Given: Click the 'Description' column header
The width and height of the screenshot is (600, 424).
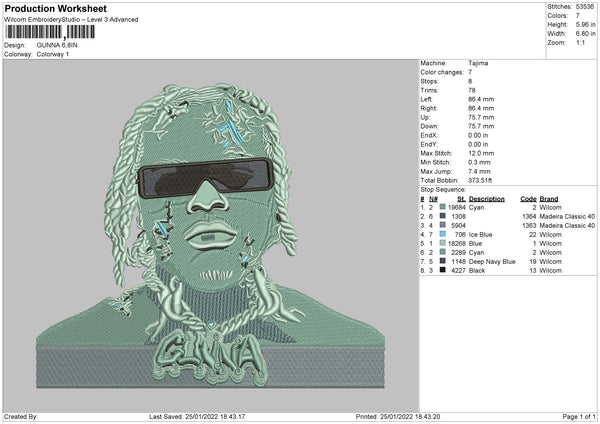Looking at the screenshot, I should [487, 199].
